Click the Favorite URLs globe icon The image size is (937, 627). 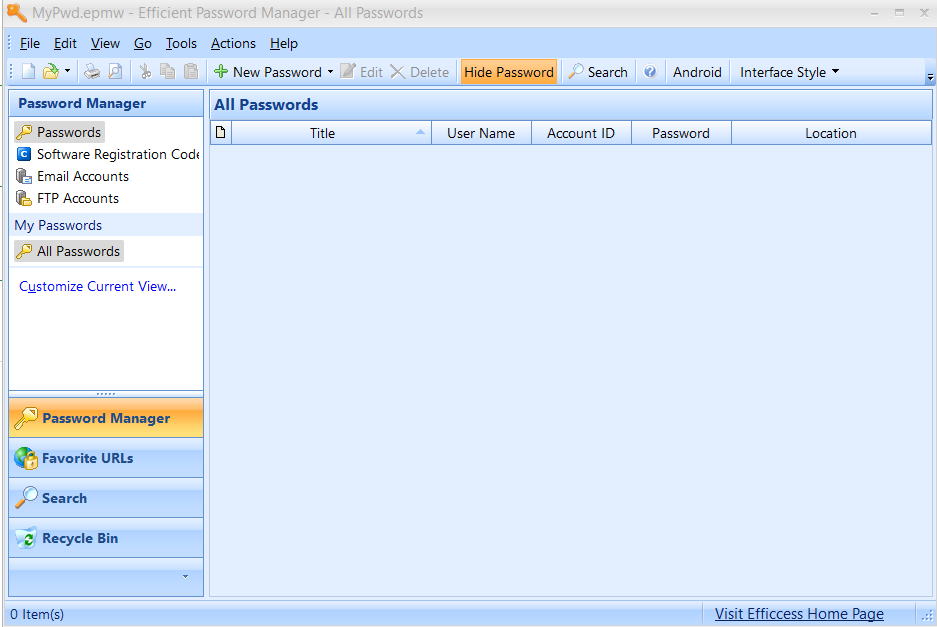pyautogui.click(x=26, y=458)
